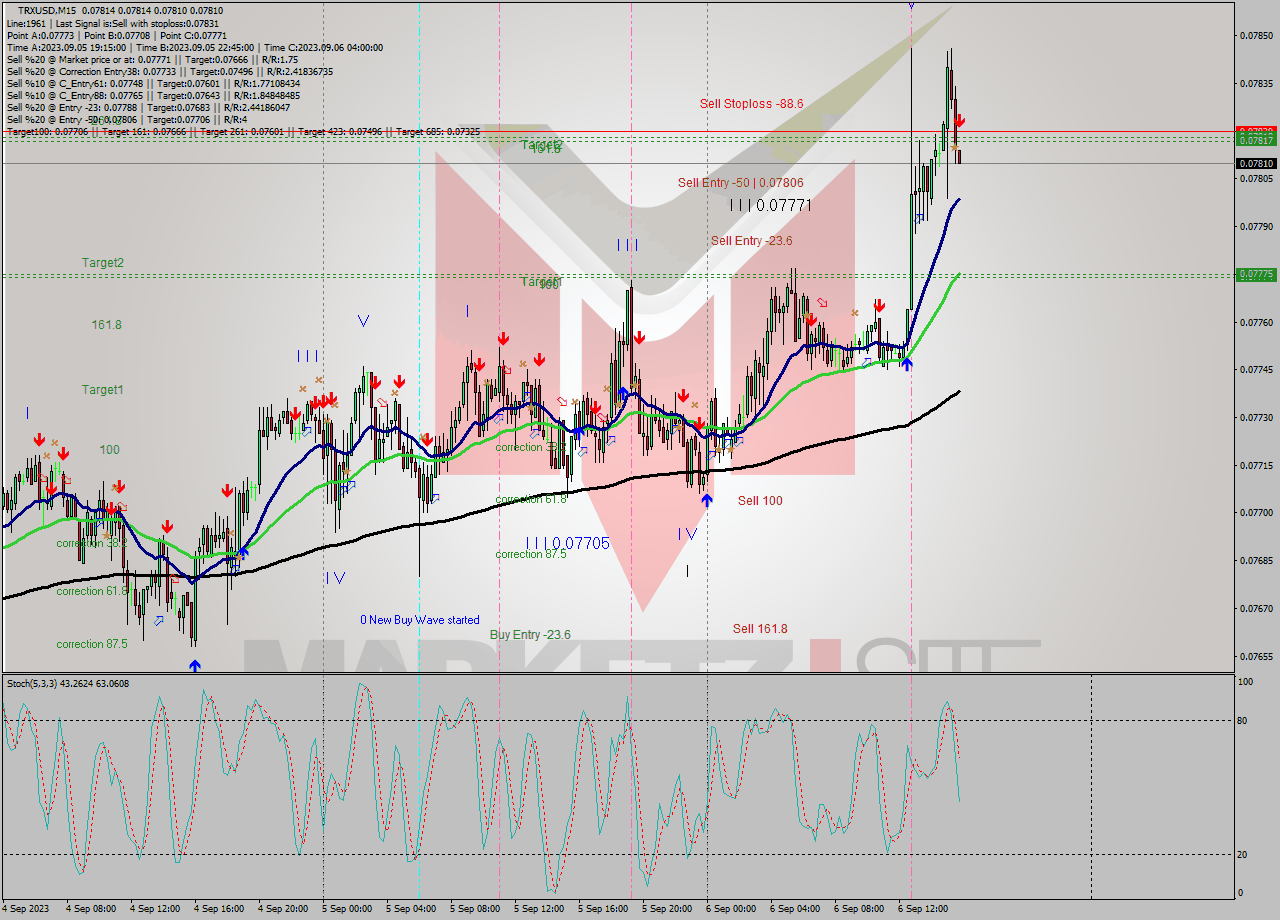Select the '5 Sep 20:00' time label
Image resolution: width=1280 pixels, height=920 pixels.
667,909
